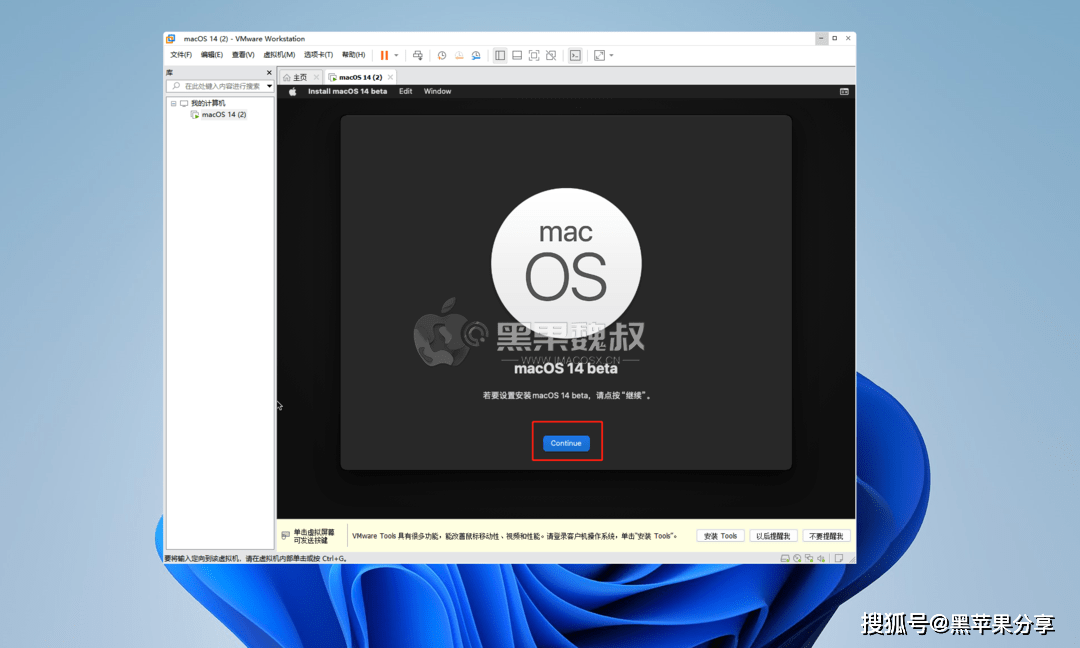Open the power options arrow beside pause

[x=396, y=55]
